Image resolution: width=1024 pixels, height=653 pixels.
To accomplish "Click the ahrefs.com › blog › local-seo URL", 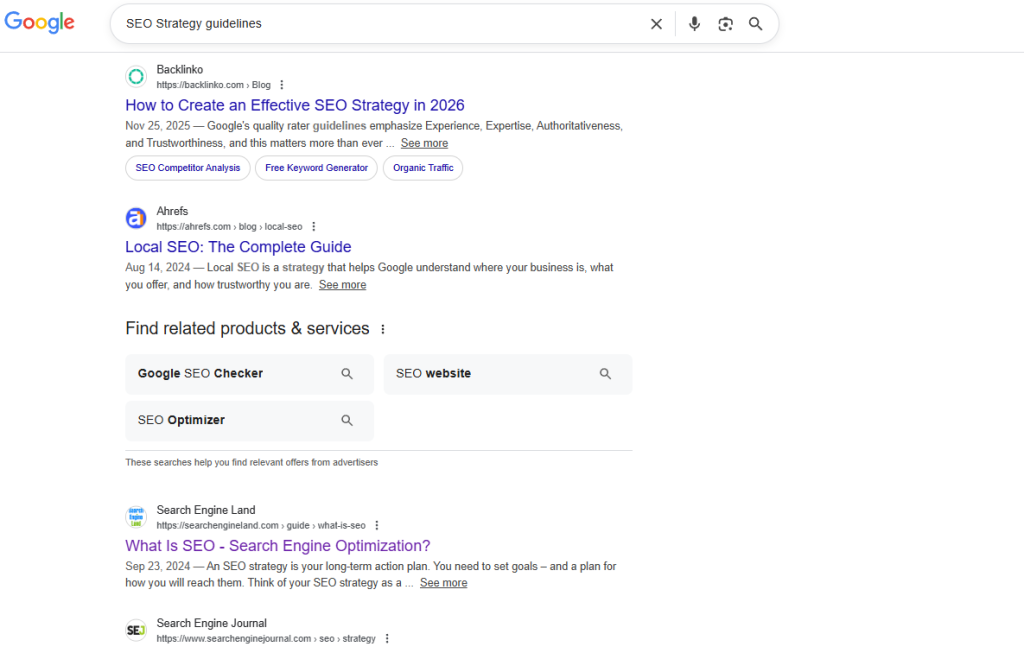I will pyautogui.click(x=229, y=227).
